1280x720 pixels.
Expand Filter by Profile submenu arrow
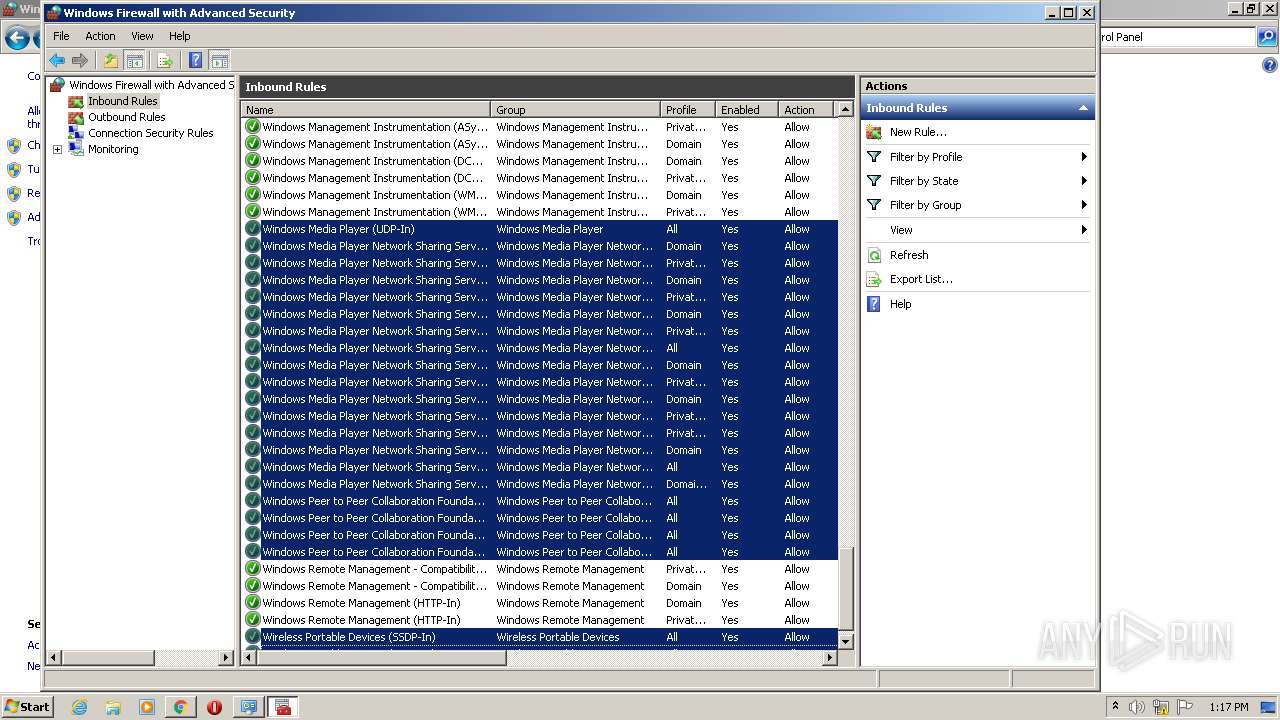[1084, 157]
